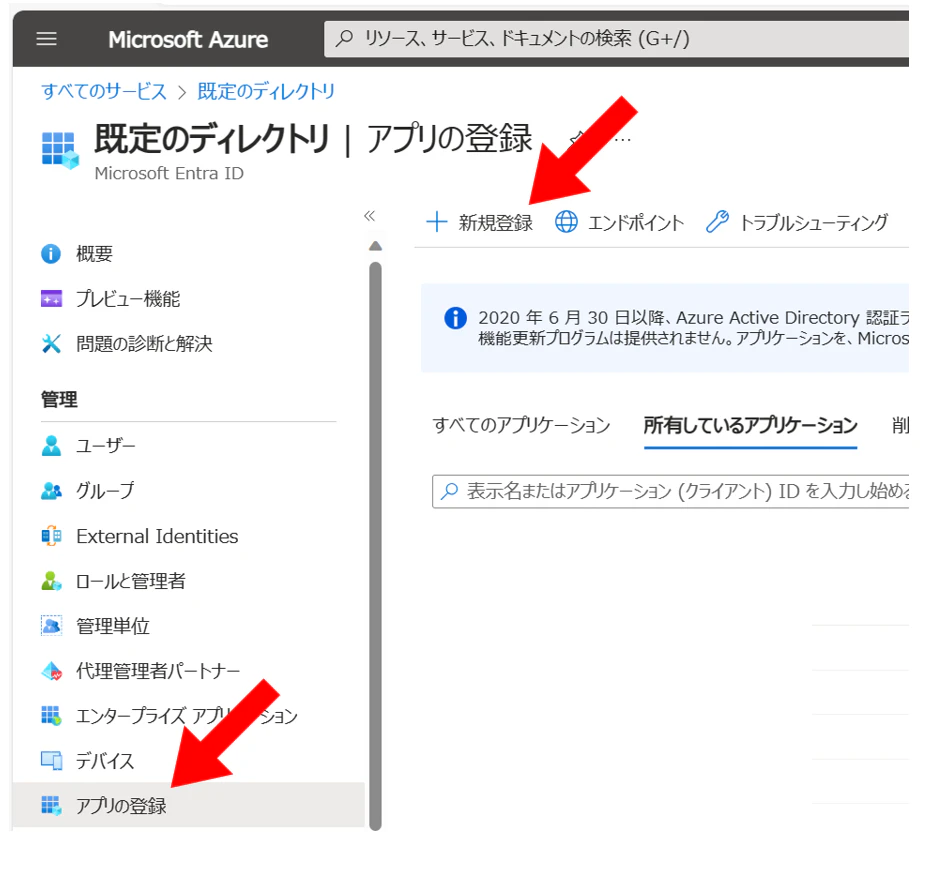The image size is (930, 878).
Task: Focus the global resource search box
Action: point(617,39)
